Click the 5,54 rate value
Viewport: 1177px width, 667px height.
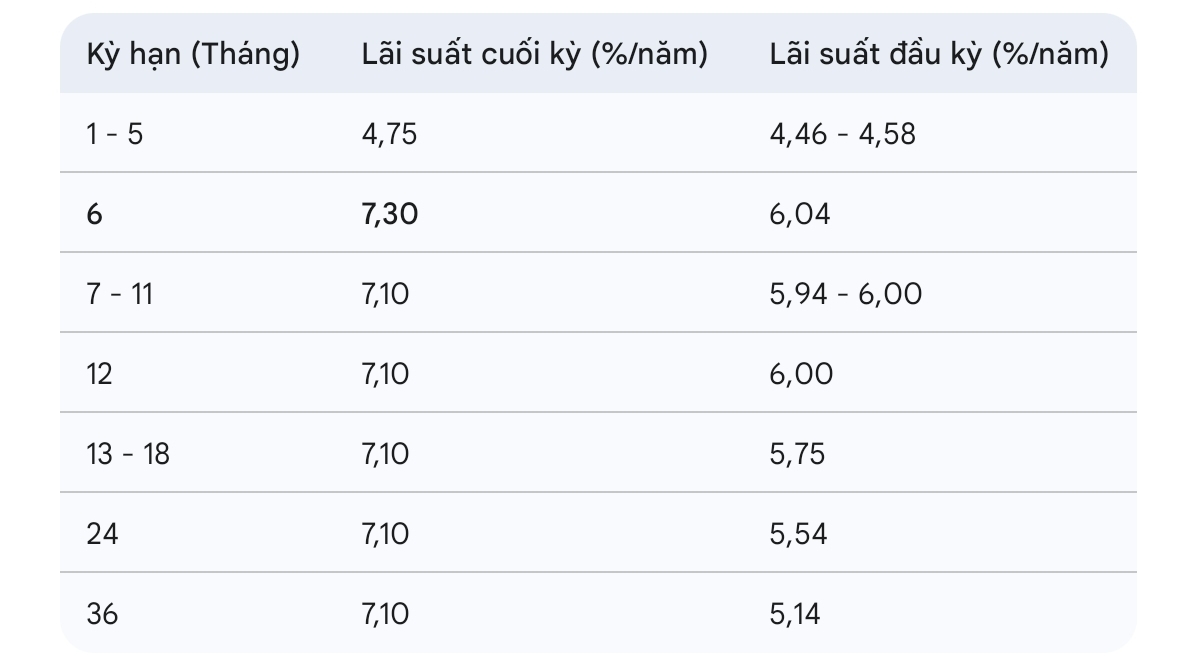tap(798, 534)
